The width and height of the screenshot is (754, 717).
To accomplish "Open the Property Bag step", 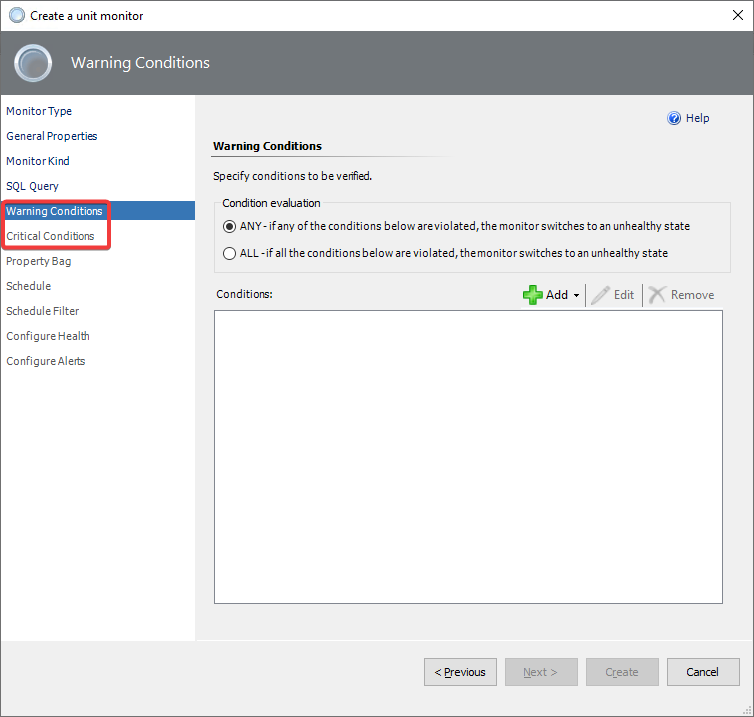I will 38,261.
